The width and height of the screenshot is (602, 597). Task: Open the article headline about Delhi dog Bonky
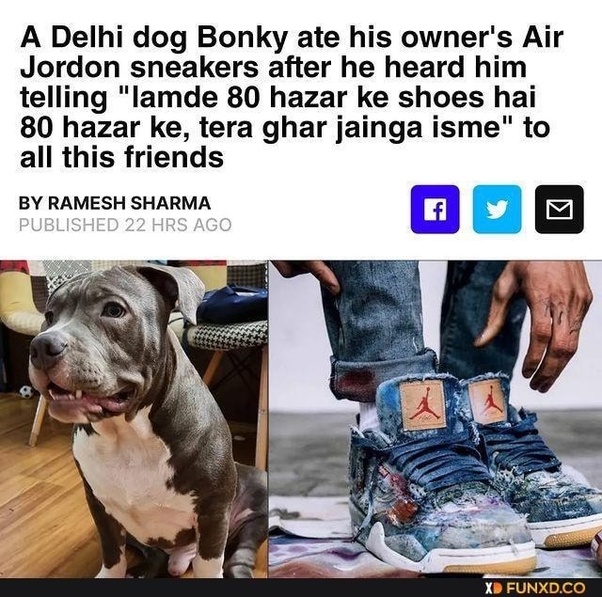(x=292, y=98)
